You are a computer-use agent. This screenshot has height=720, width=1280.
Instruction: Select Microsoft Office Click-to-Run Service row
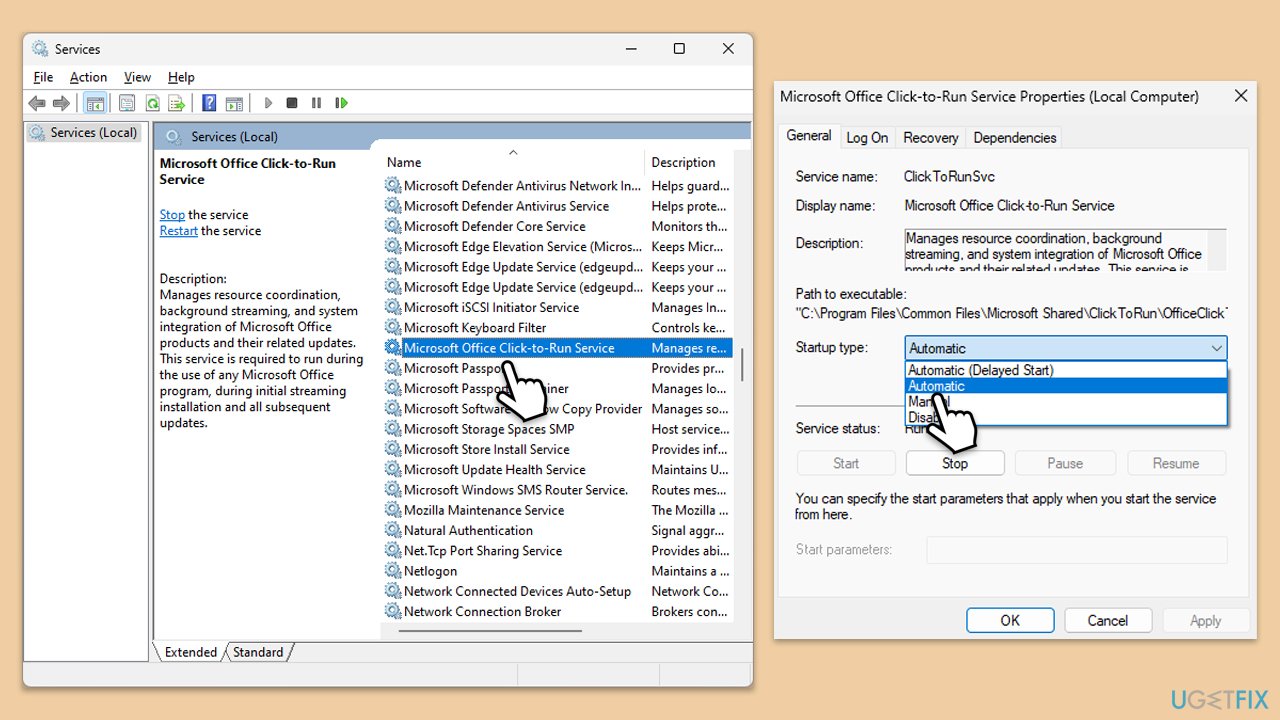558,348
